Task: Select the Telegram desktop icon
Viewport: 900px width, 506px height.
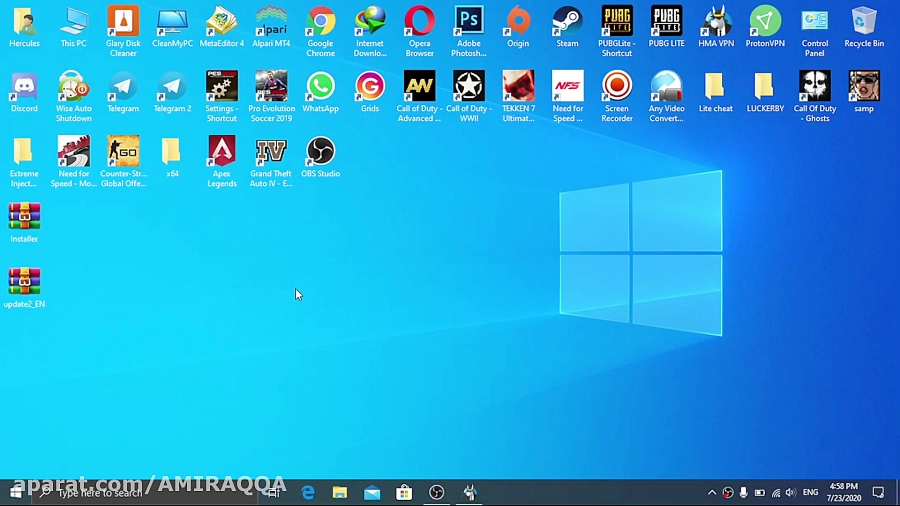Action: pyautogui.click(x=123, y=92)
